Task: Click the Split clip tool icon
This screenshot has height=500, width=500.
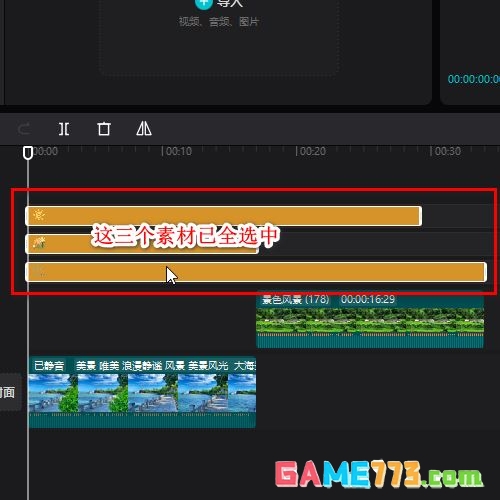Action: (x=64, y=129)
